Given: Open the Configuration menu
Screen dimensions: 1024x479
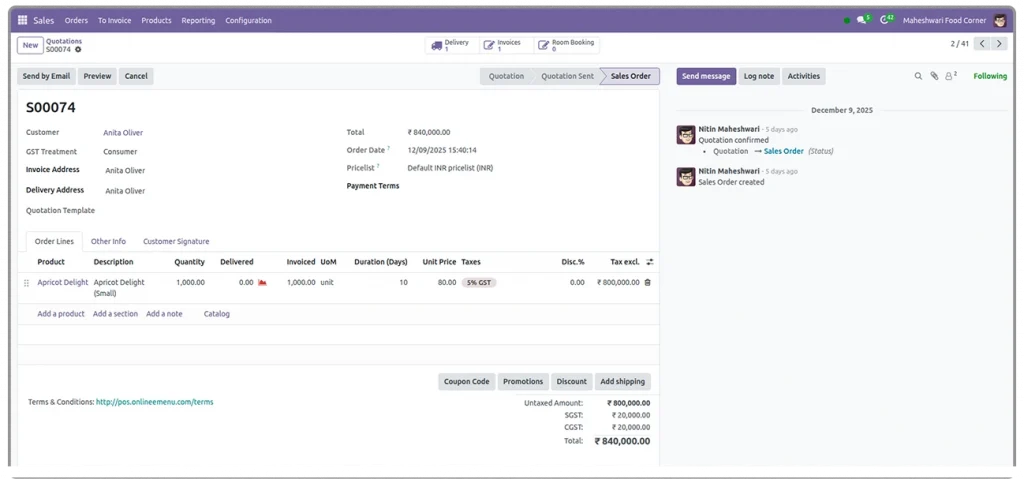Looking at the screenshot, I should (x=248, y=20).
